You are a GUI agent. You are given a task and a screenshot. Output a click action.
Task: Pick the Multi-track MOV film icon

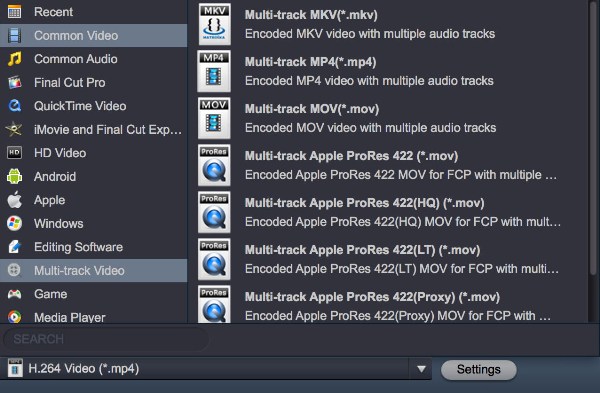pos(214,118)
